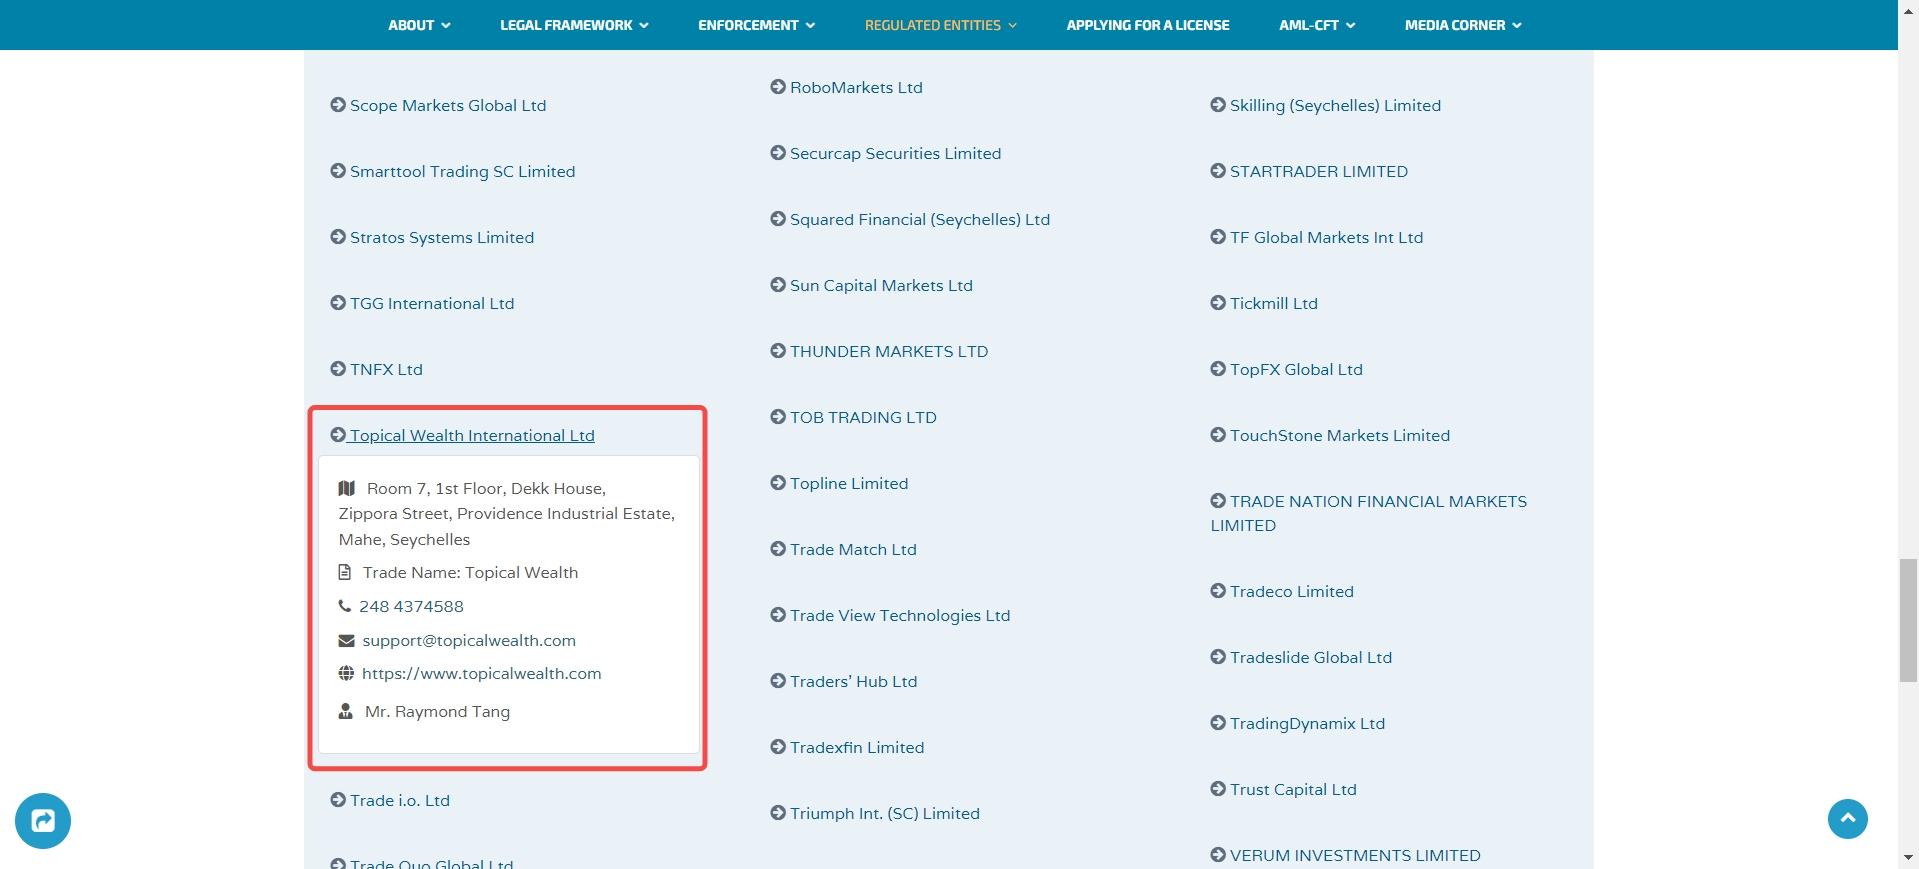Image resolution: width=1919 pixels, height=869 pixels.
Task: Collapse Topical Wealth International Ltd entry
Action: coord(462,435)
